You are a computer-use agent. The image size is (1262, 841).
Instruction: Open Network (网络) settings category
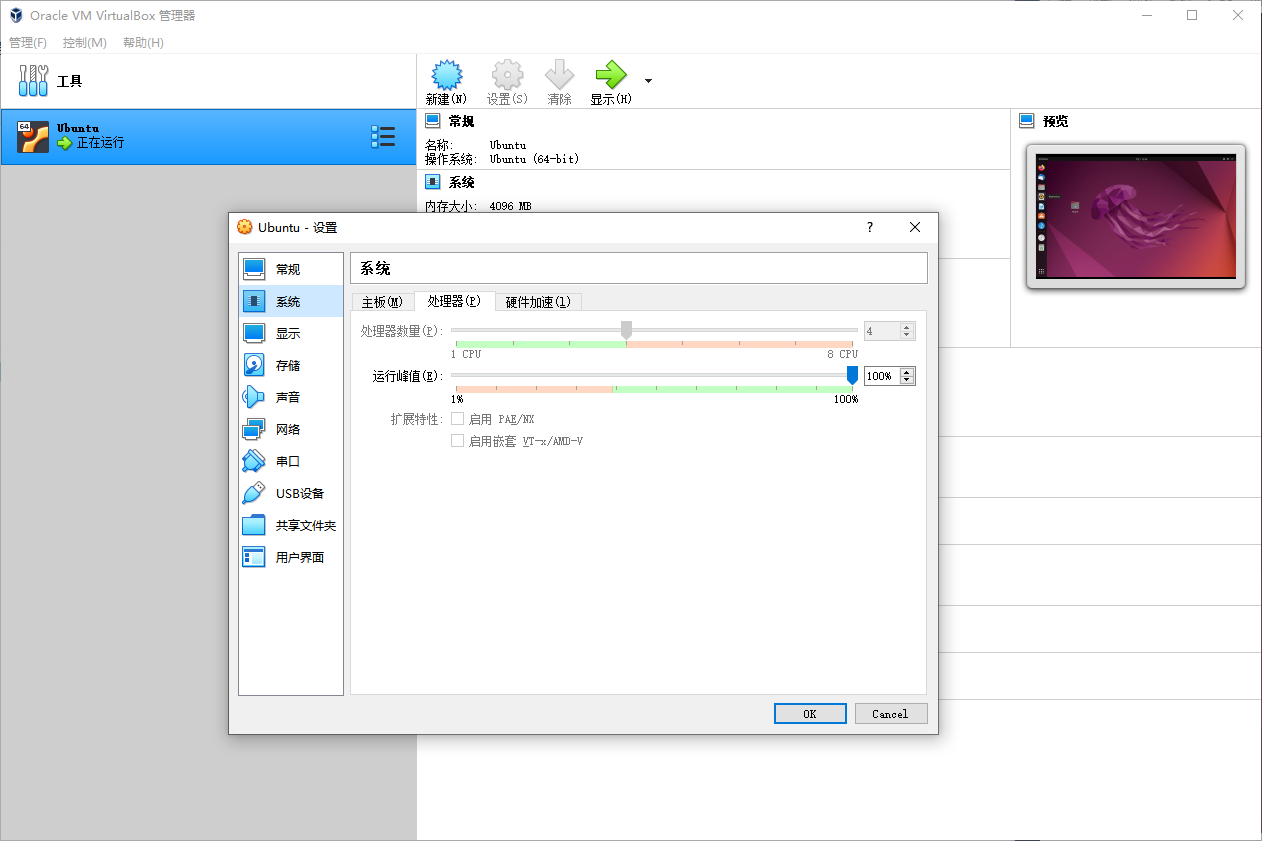point(291,429)
